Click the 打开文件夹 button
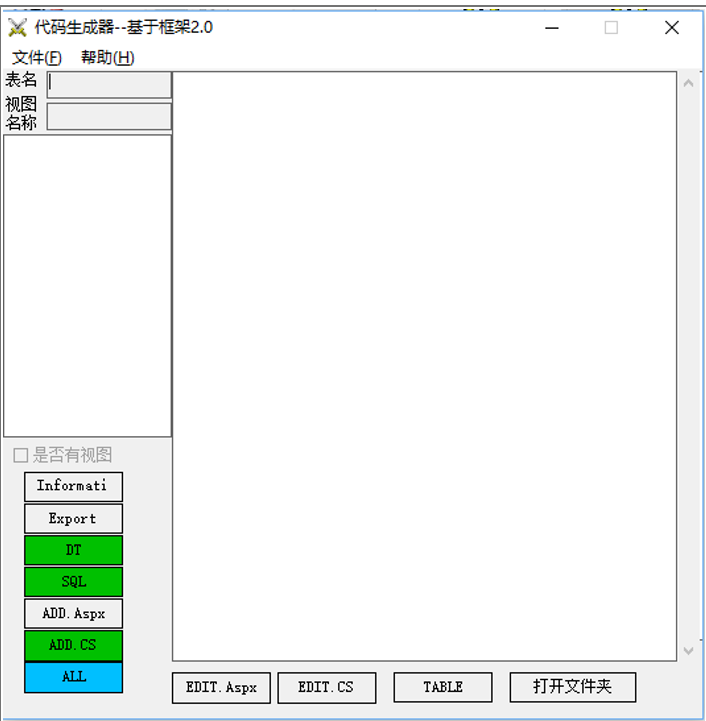This screenshot has width=706, height=721. click(x=573, y=687)
